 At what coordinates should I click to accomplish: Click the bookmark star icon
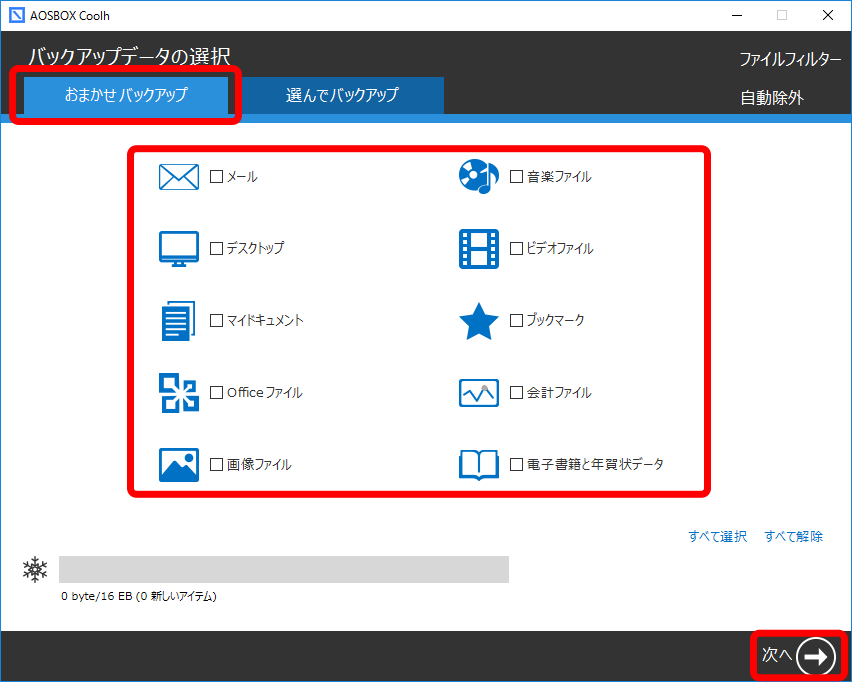click(x=478, y=321)
